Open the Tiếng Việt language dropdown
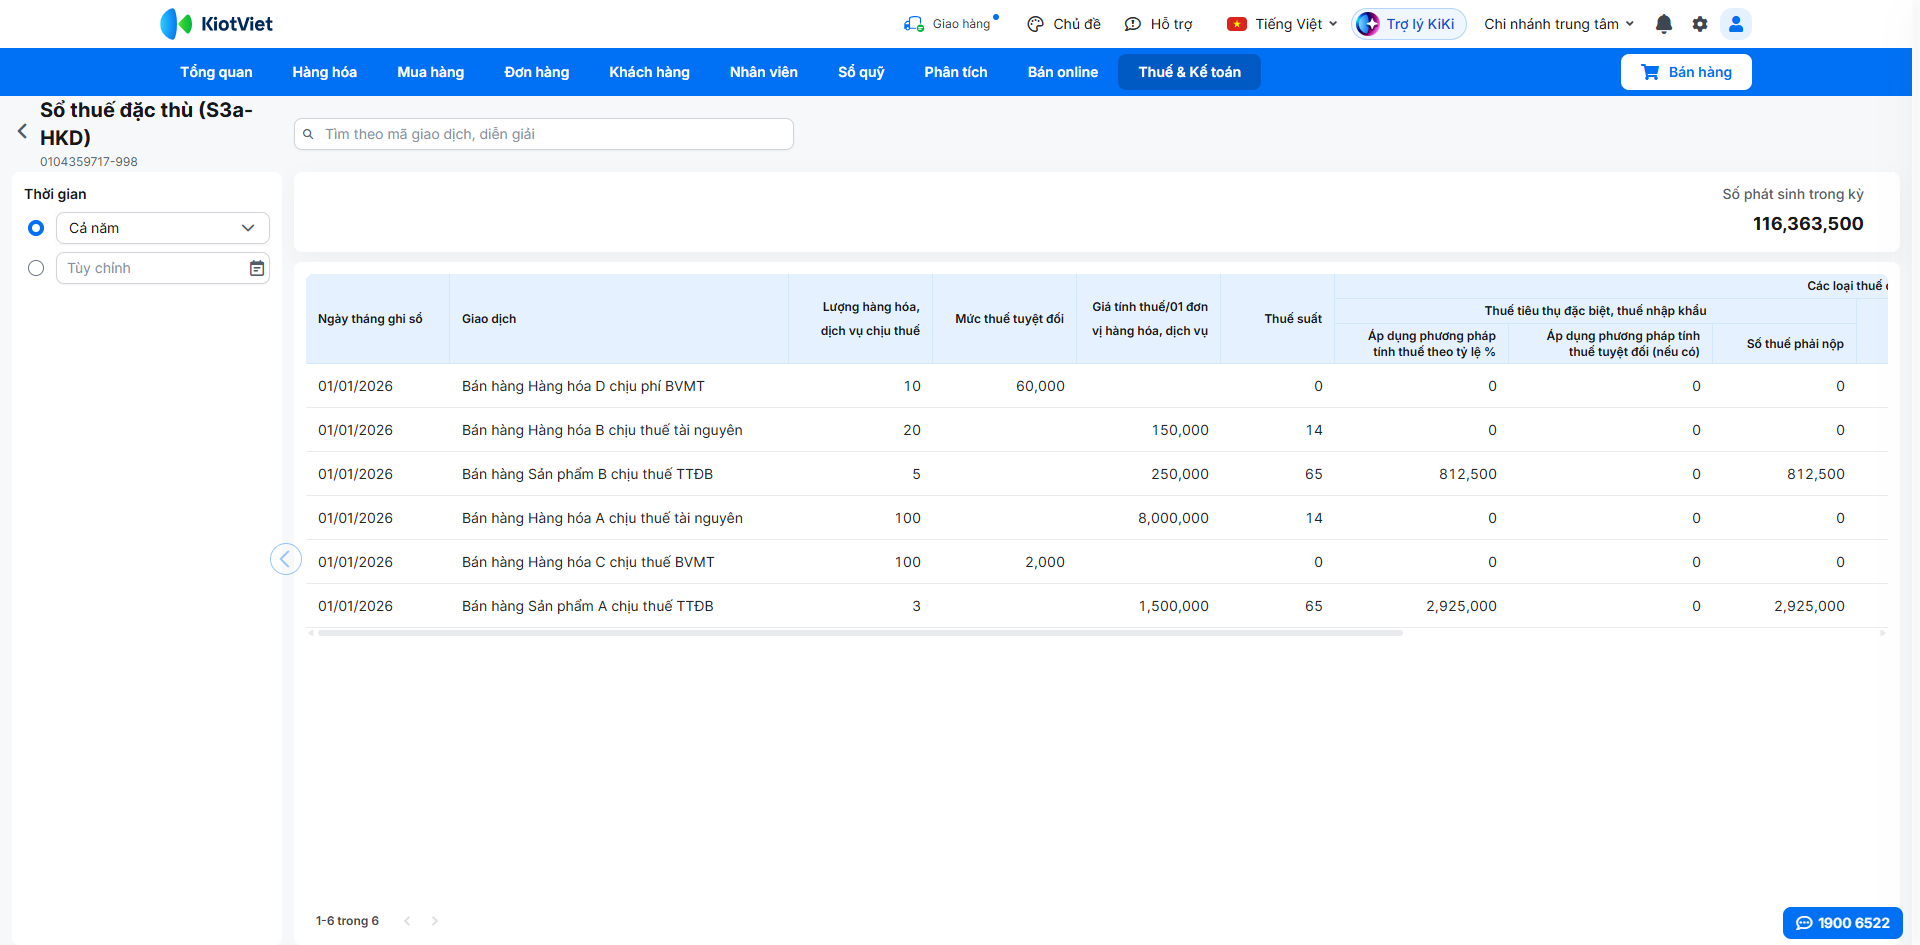Screen dimensions: 1920x945 pos(1282,24)
